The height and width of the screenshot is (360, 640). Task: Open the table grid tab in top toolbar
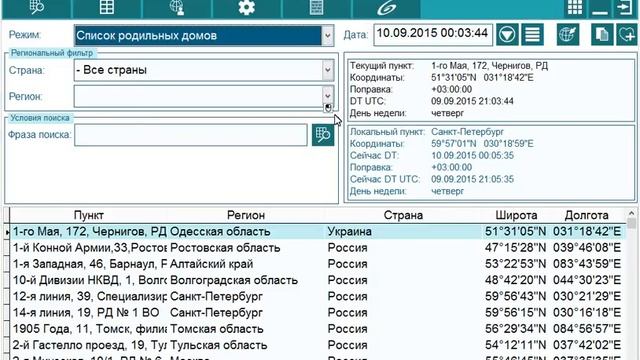107,8
